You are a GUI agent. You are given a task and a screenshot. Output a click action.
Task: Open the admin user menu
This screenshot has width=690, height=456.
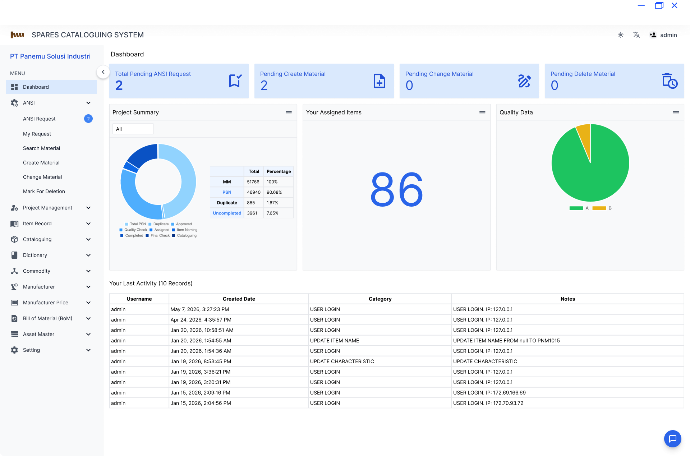point(664,35)
